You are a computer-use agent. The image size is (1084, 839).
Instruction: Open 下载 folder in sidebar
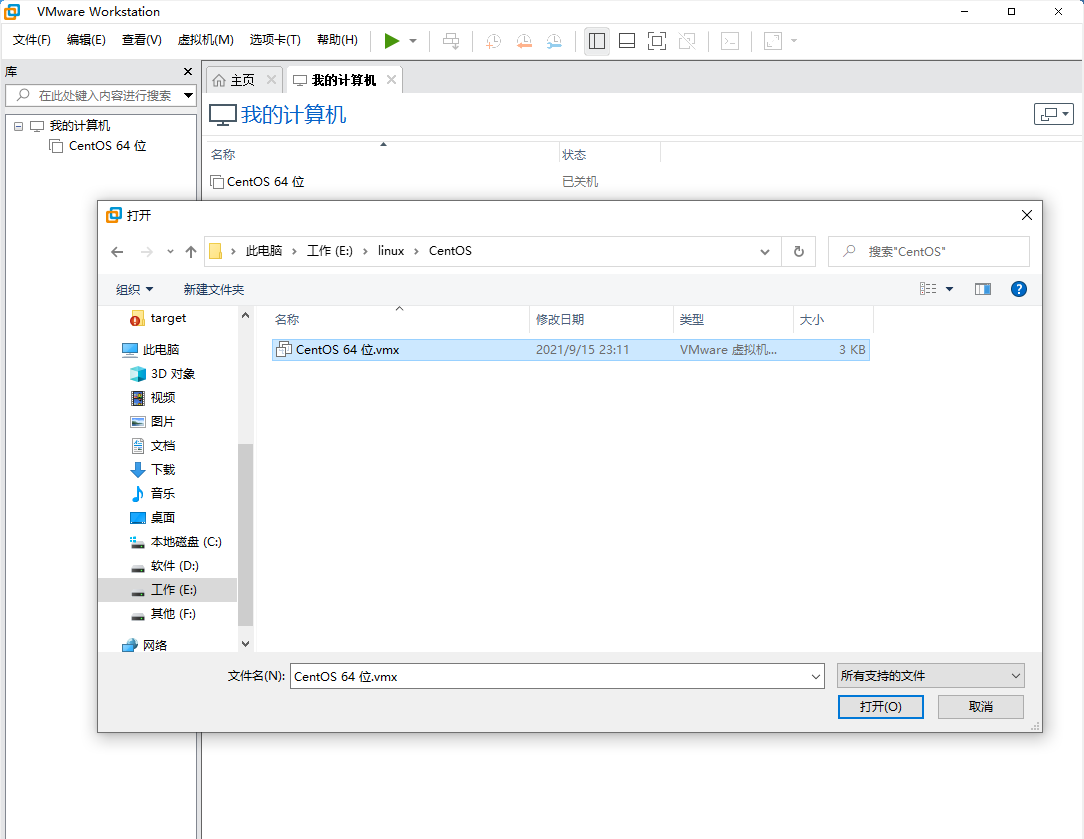(x=153, y=470)
